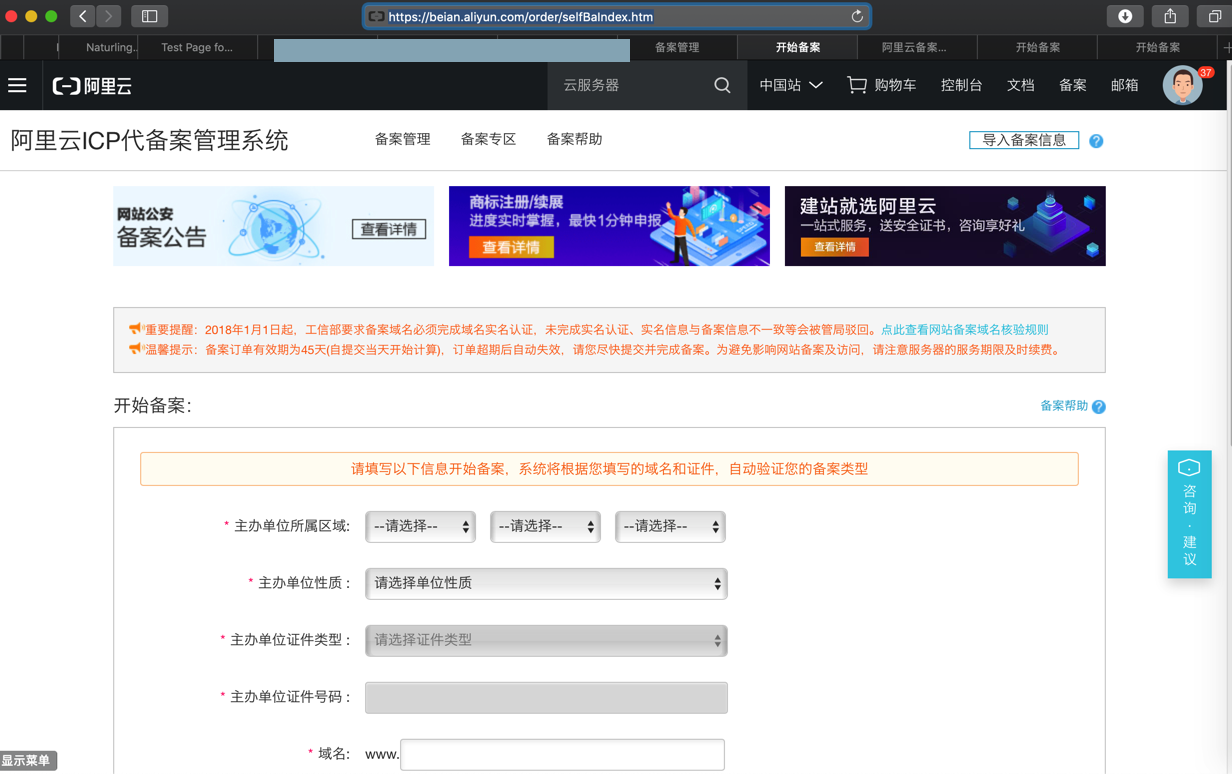1232x774 pixels.
Task: Open the 备案专区 navigation item
Action: pyautogui.click(x=488, y=140)
